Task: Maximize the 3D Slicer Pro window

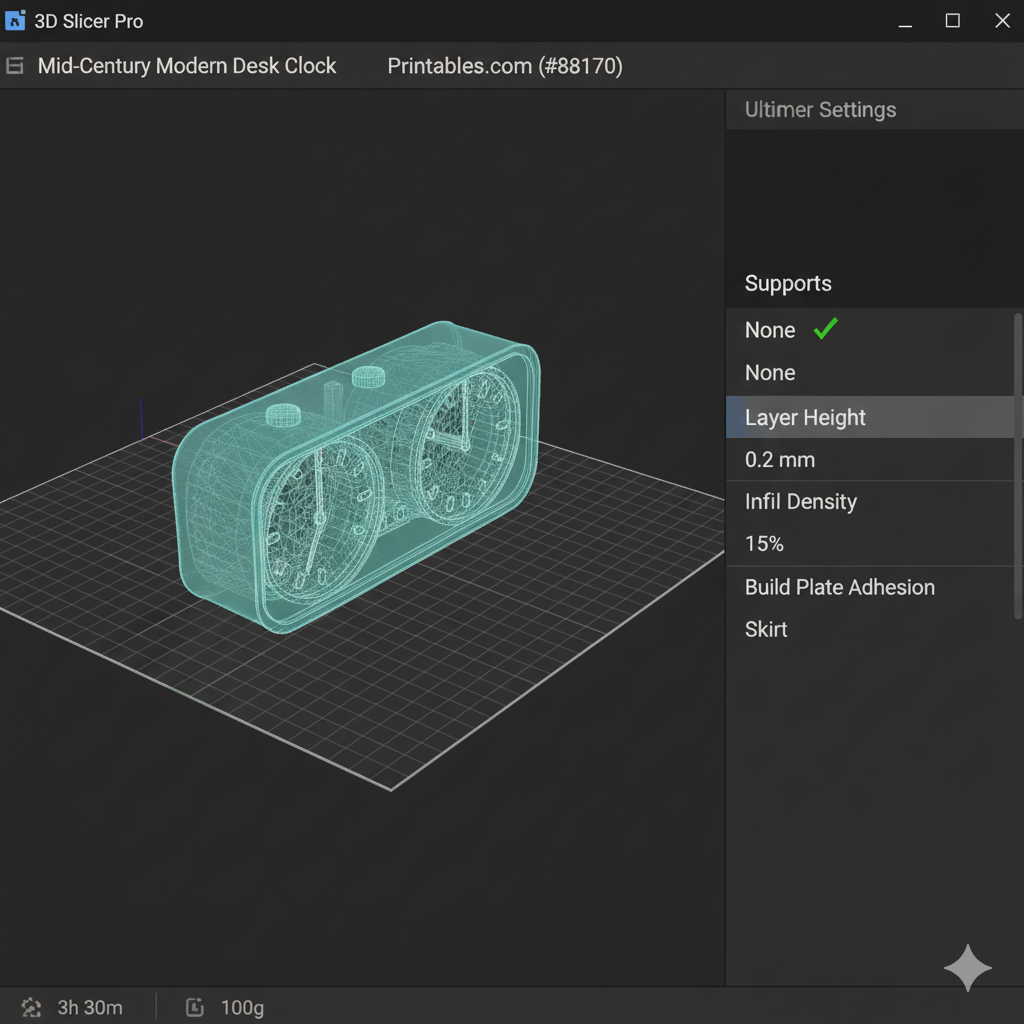Action: pos(953,21)
